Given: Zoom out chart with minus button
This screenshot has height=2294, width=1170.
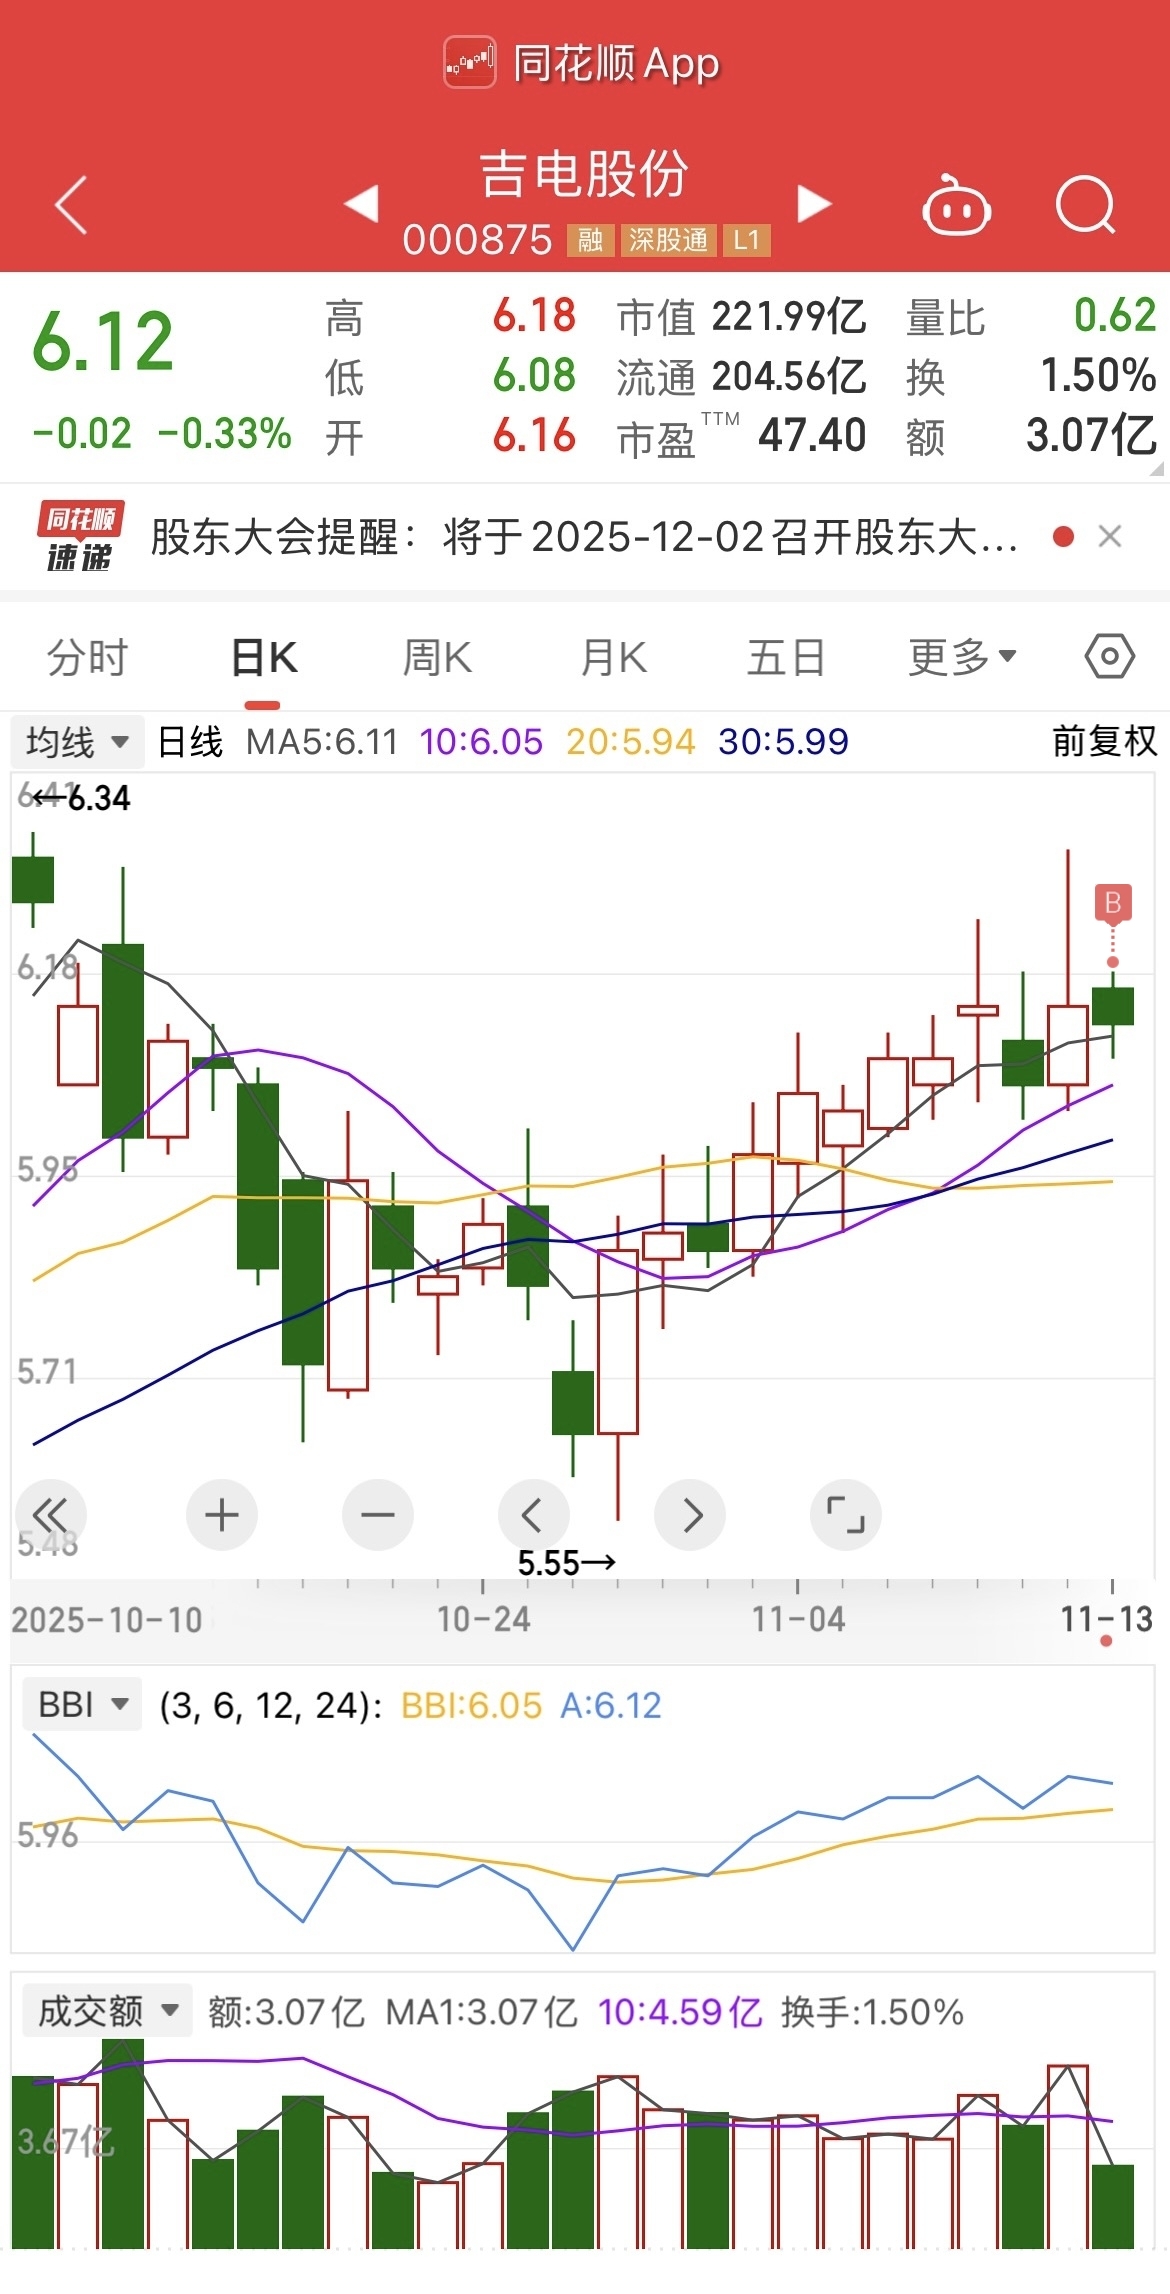Looking at the screenshot, I should coord(377,1515).
